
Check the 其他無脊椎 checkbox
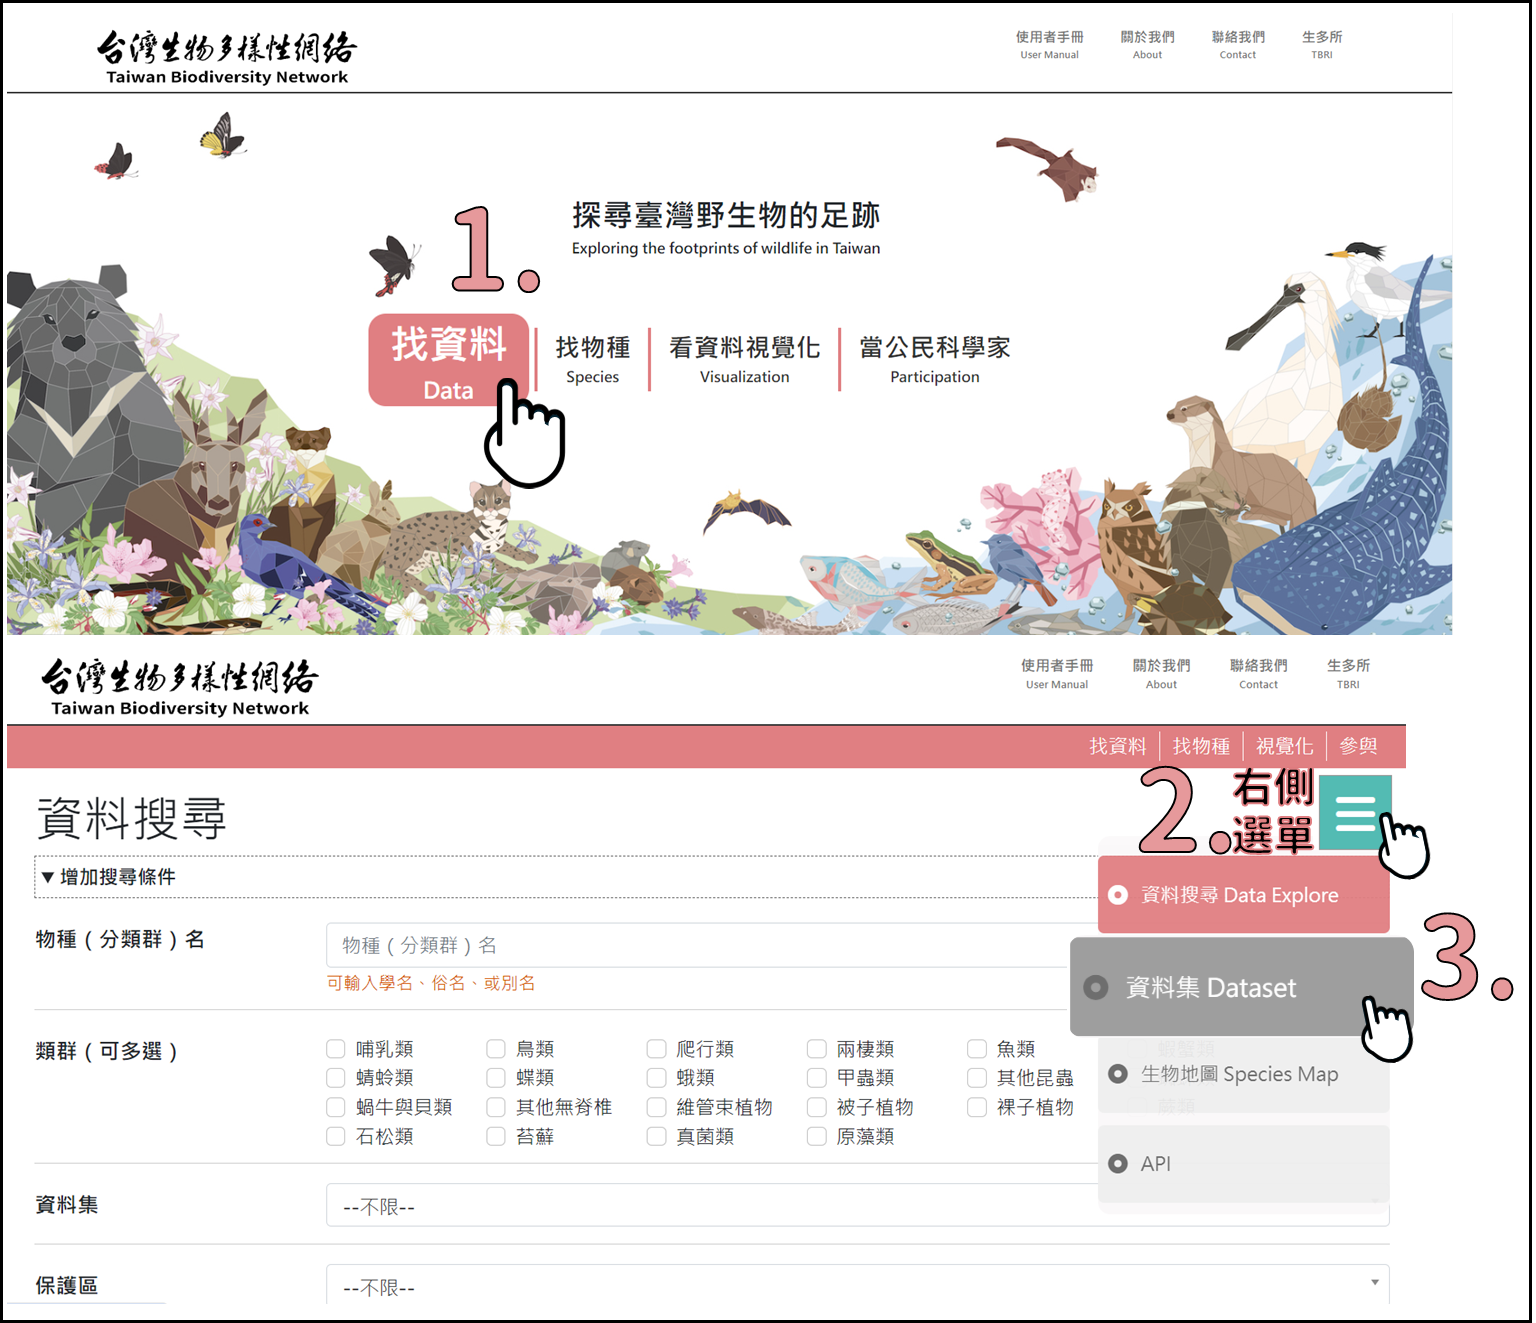(x=496, y=1107)
